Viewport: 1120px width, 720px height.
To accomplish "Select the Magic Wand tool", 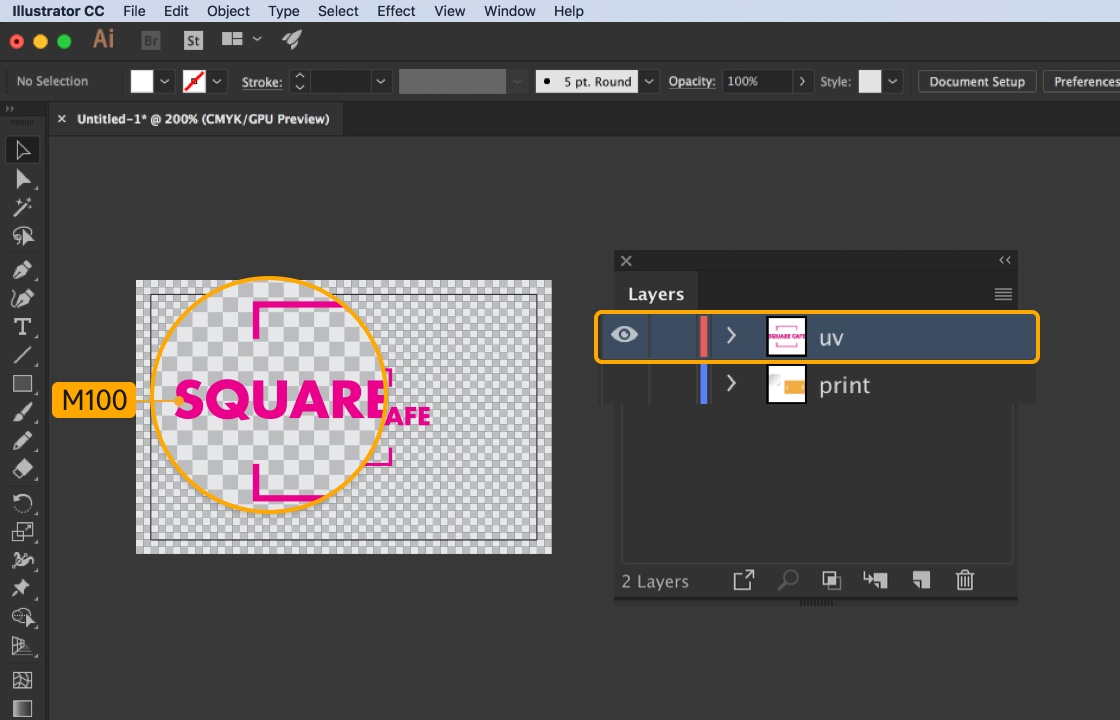I will coord(22,207).
